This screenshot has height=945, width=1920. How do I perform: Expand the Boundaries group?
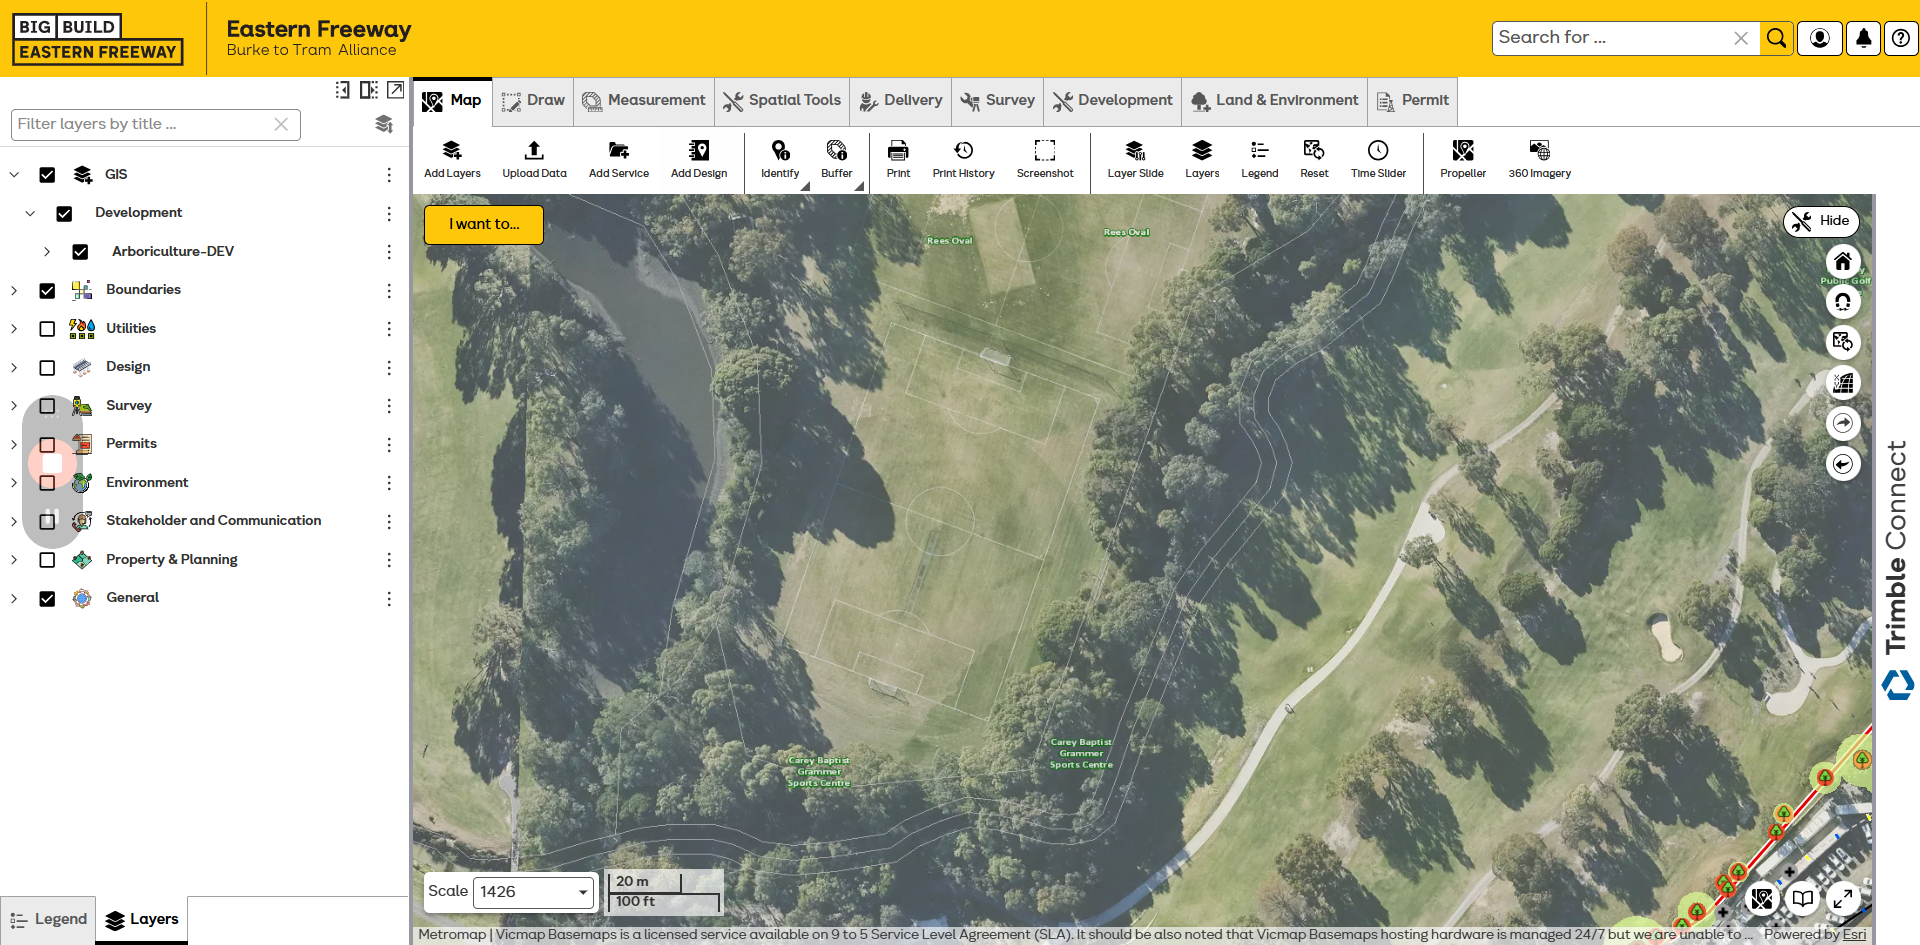tap(14, 290)
